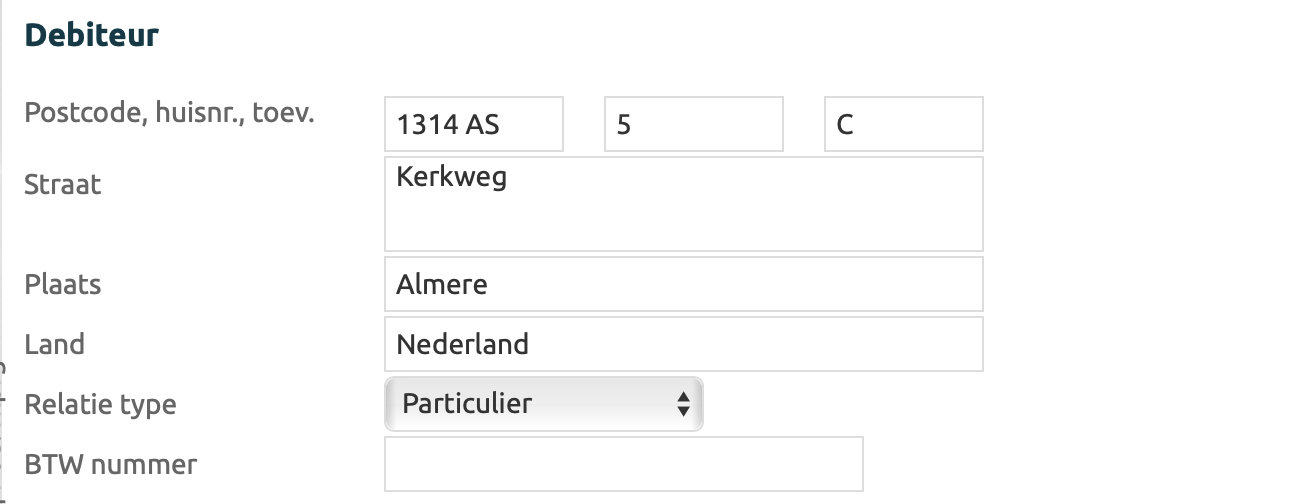Click the Relatie type label

click(100, 405)
